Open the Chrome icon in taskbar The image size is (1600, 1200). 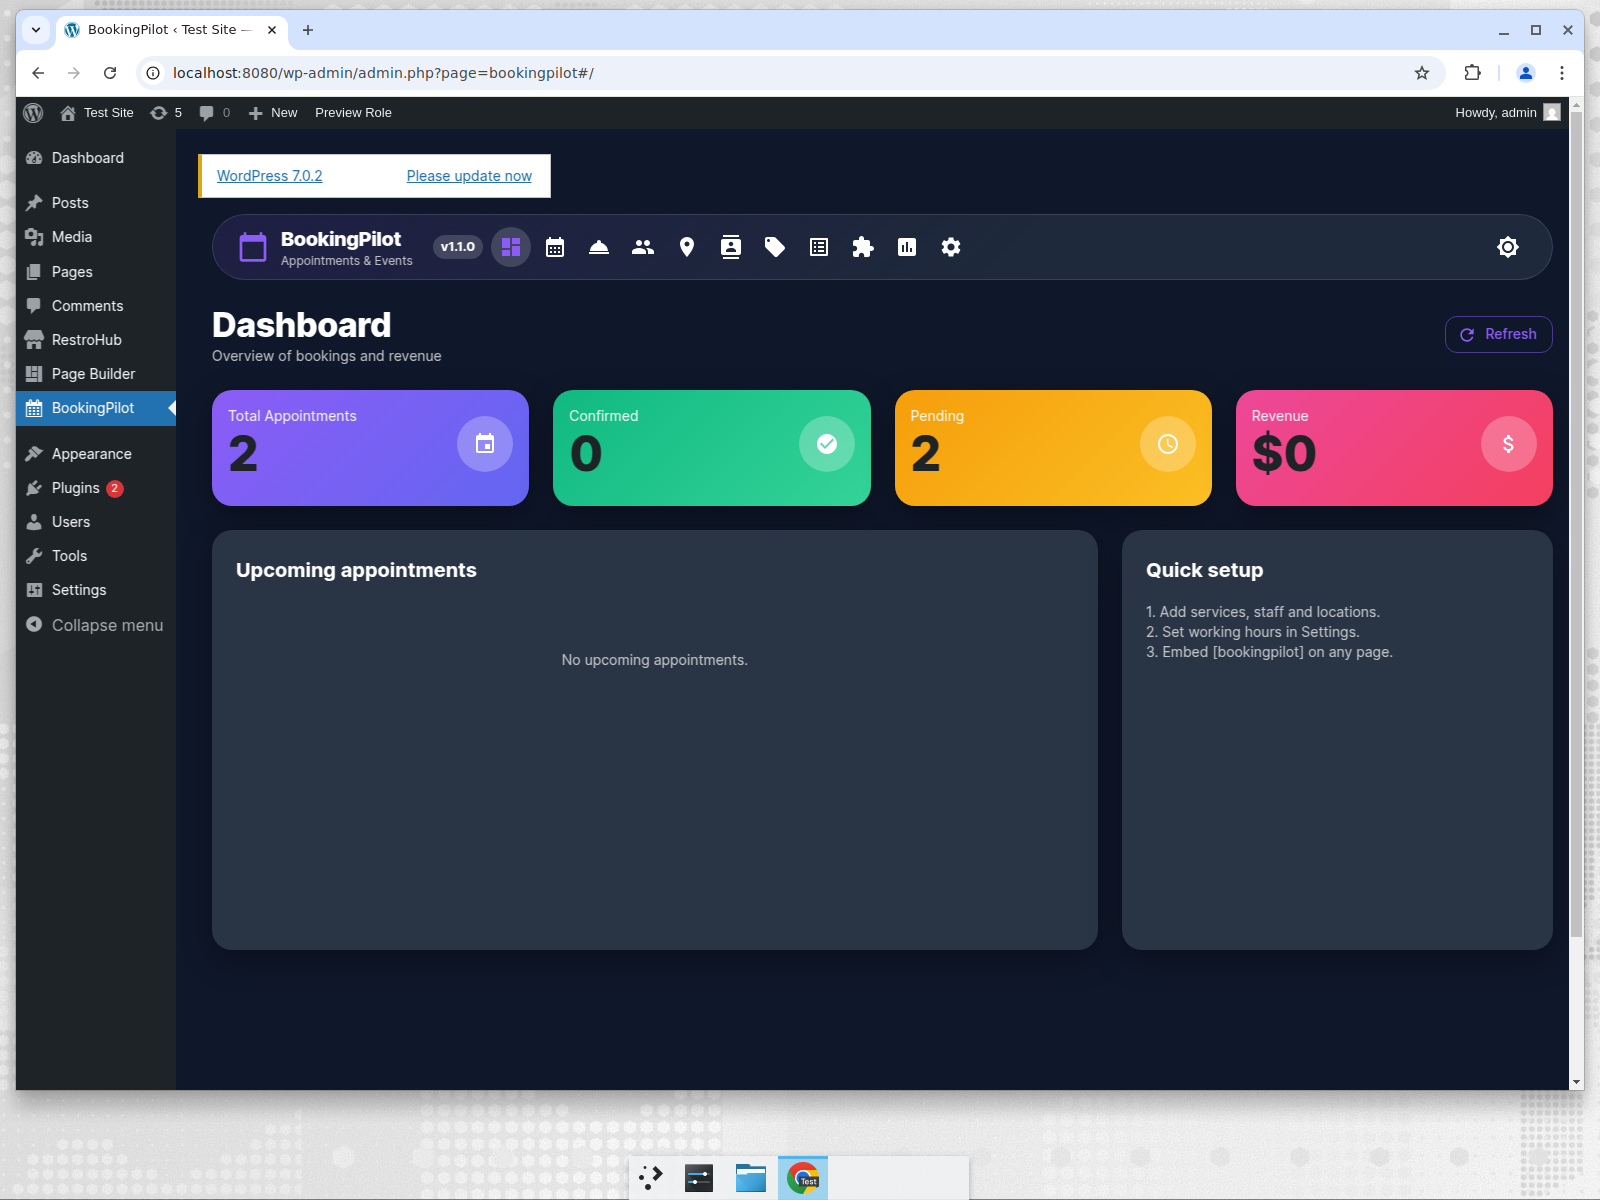(803, 1178)
